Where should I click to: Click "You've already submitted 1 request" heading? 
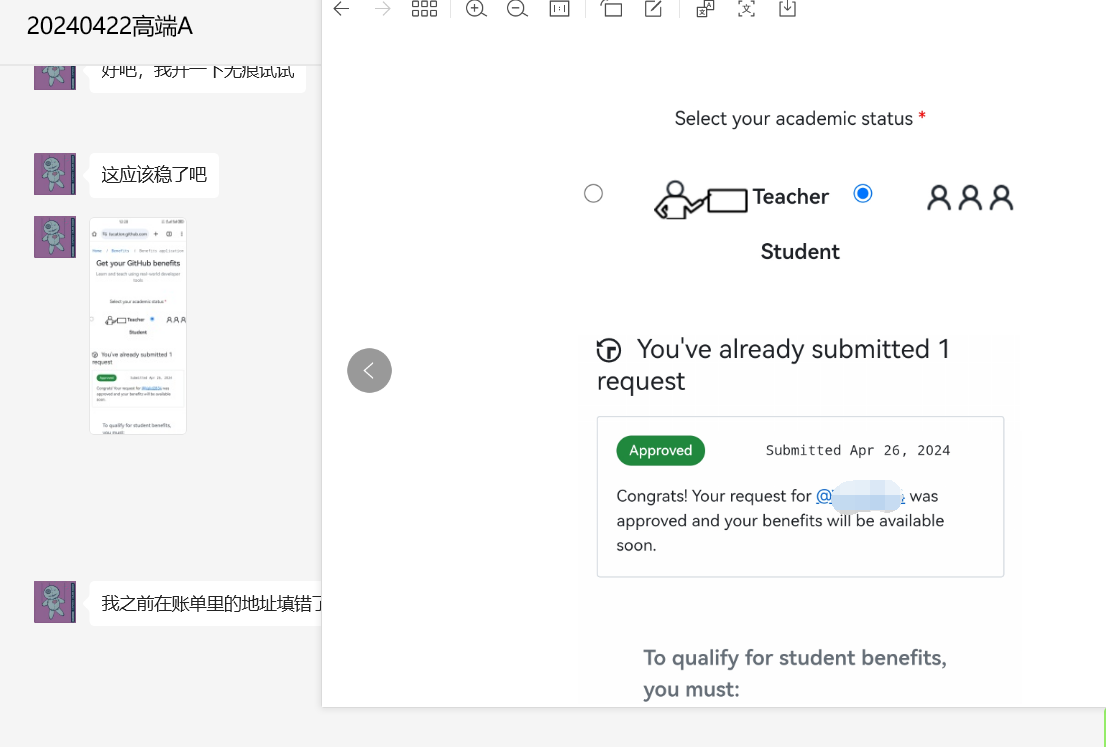click(x=774, y=365)
